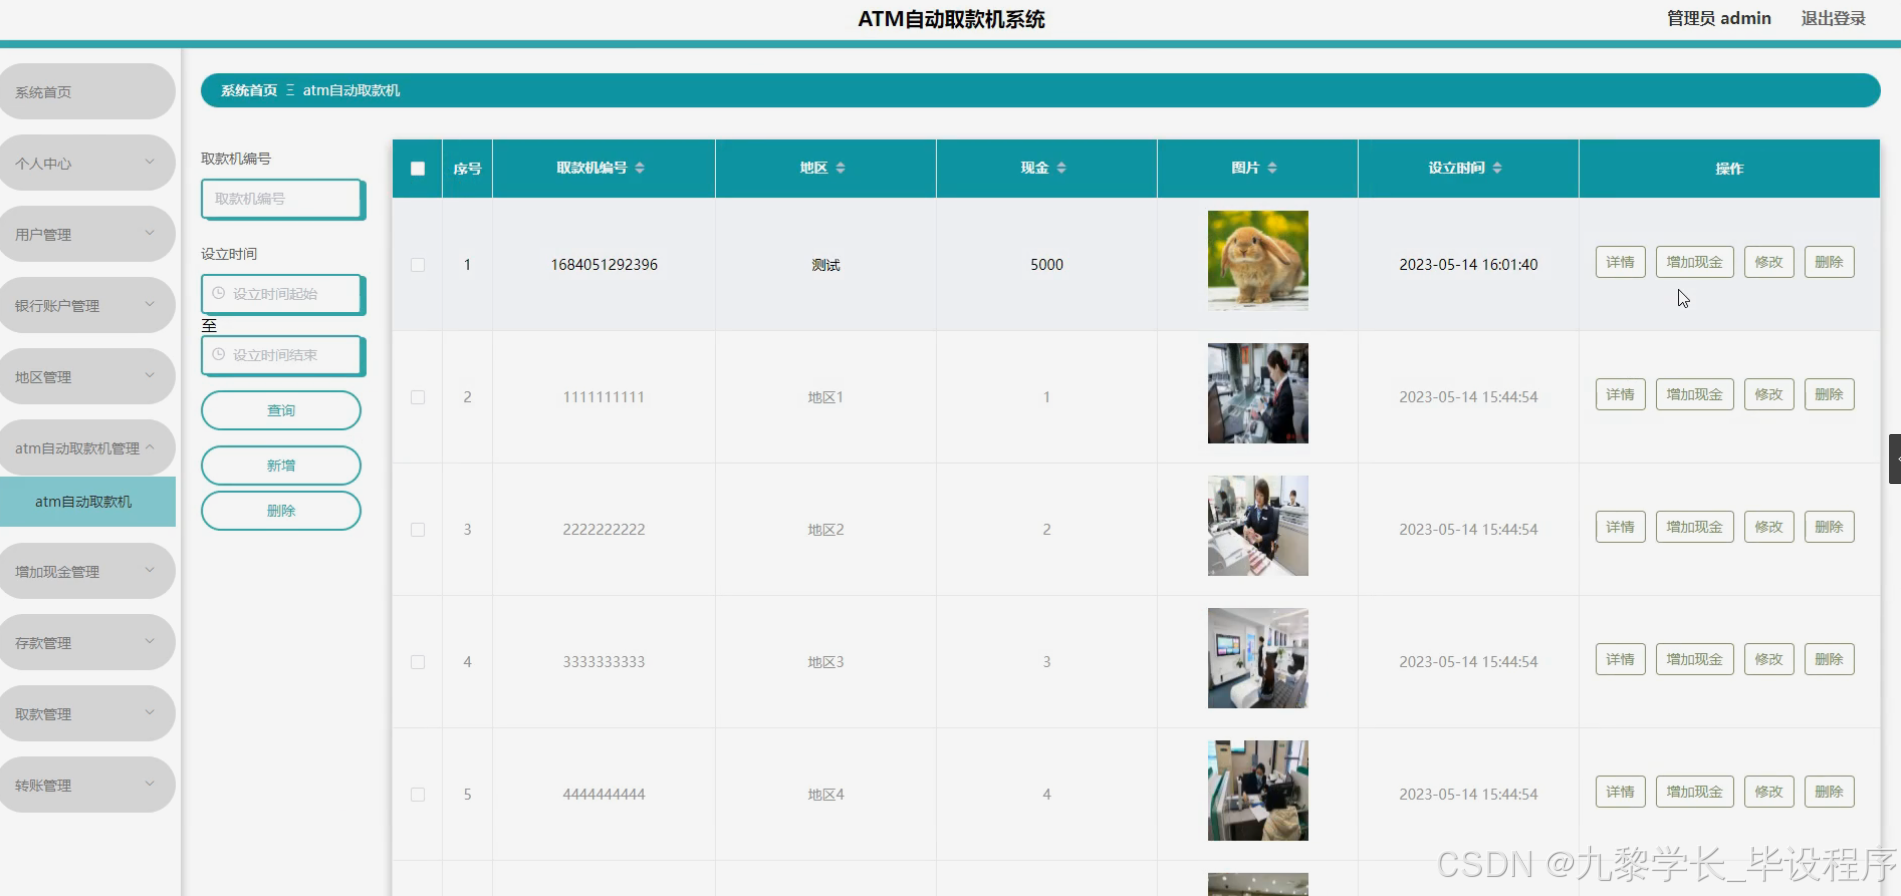Click 修改 for row 3333333333
Screen dimensions: 1901x896
coord(1769,659)
